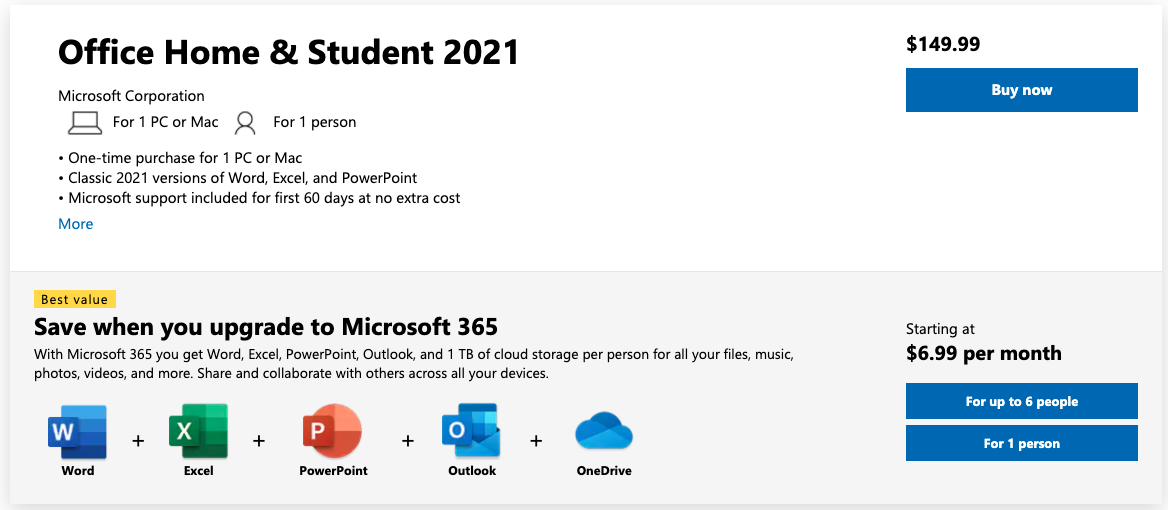Click the $149.99 price text
The height and width of the screenshot is (510, 1168).
(x=943, y=45)
